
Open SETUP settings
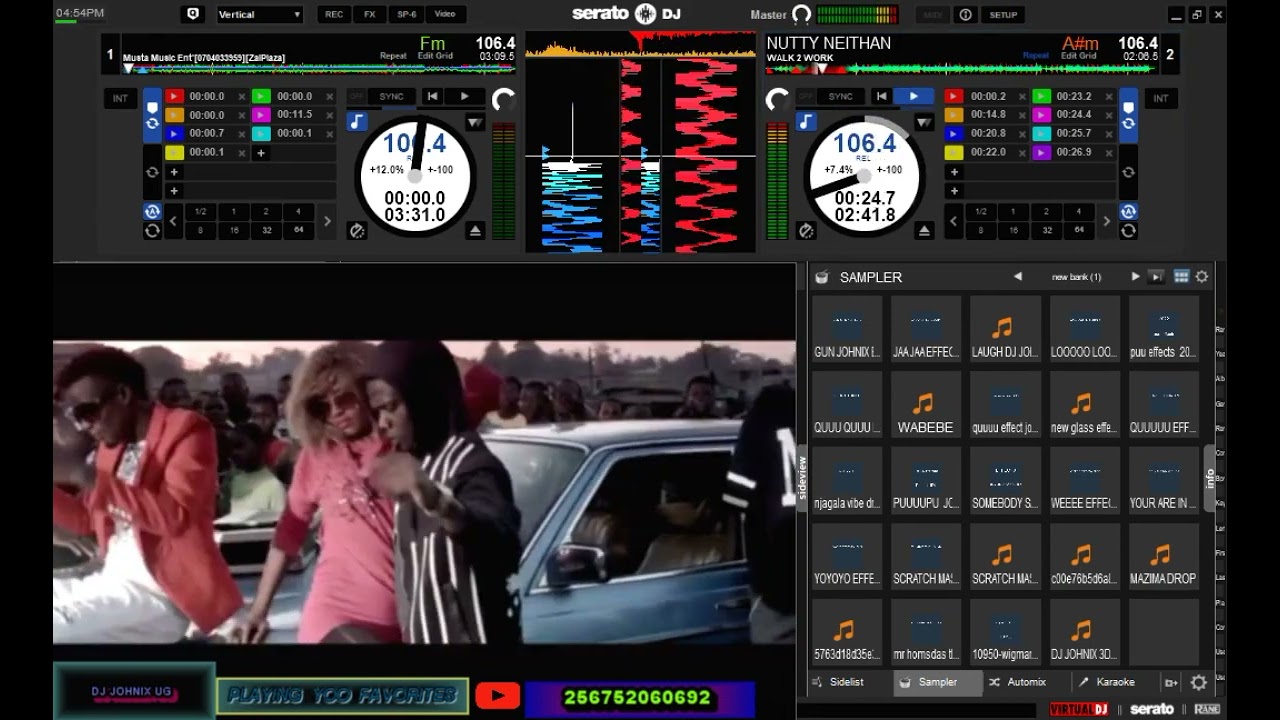[x=1003, y=15]
